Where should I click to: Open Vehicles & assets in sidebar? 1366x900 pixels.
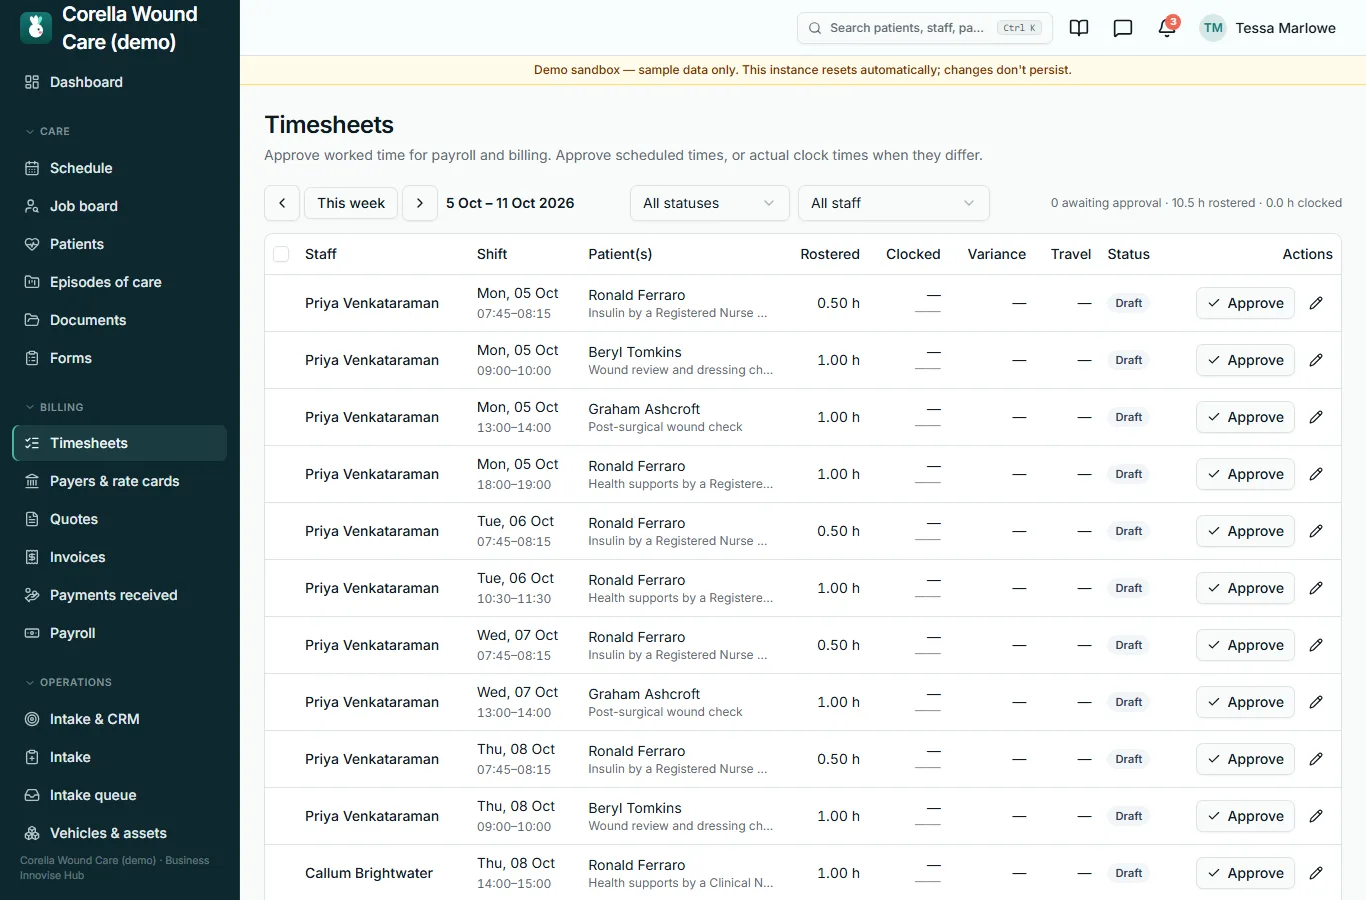120,833
